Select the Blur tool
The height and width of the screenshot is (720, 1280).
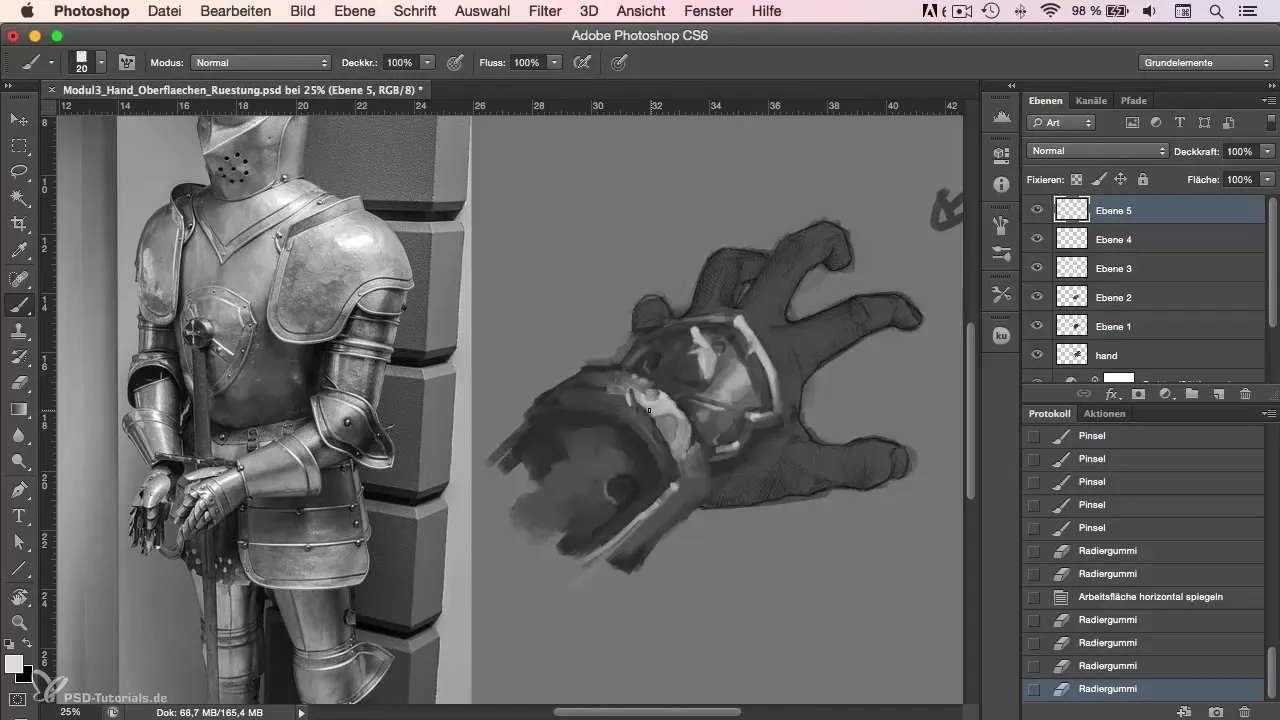pos(19,435)
